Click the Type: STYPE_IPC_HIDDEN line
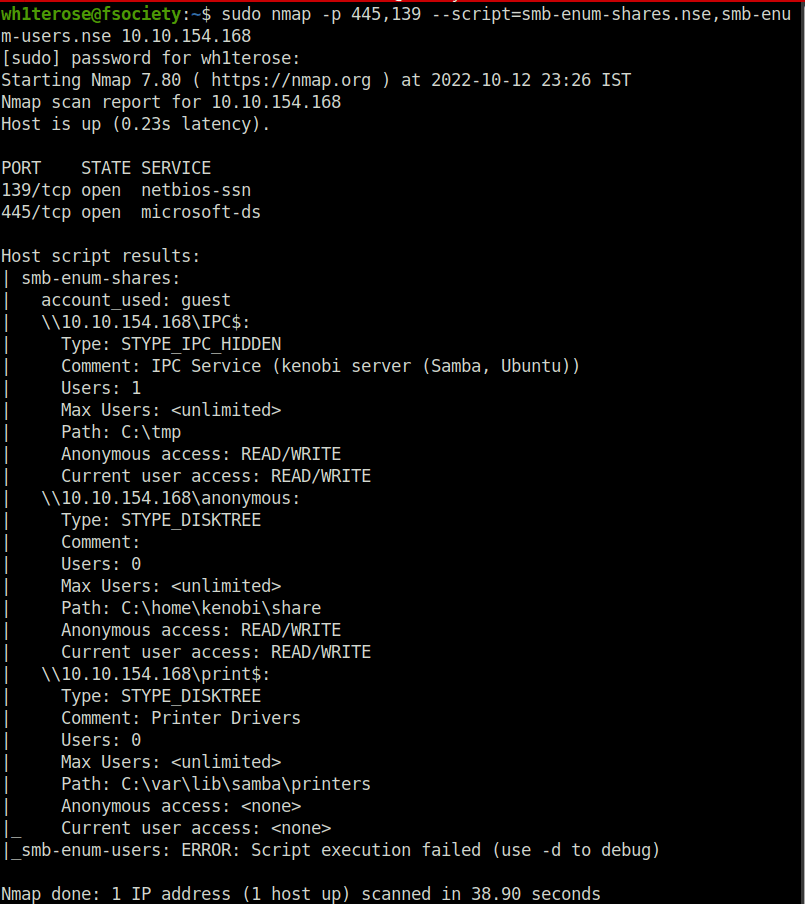Image resolution: width=805 pixels, height=904 pixels. click(171, 344)
